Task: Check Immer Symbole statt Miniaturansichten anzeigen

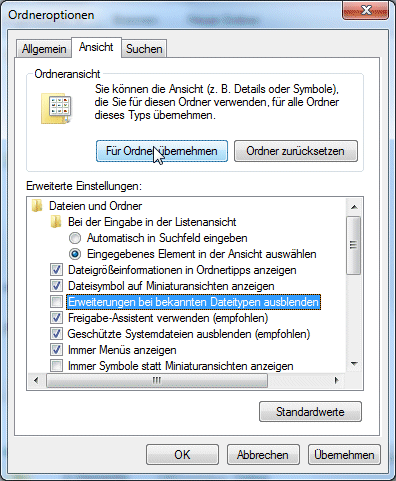Action: coord(56,366)
